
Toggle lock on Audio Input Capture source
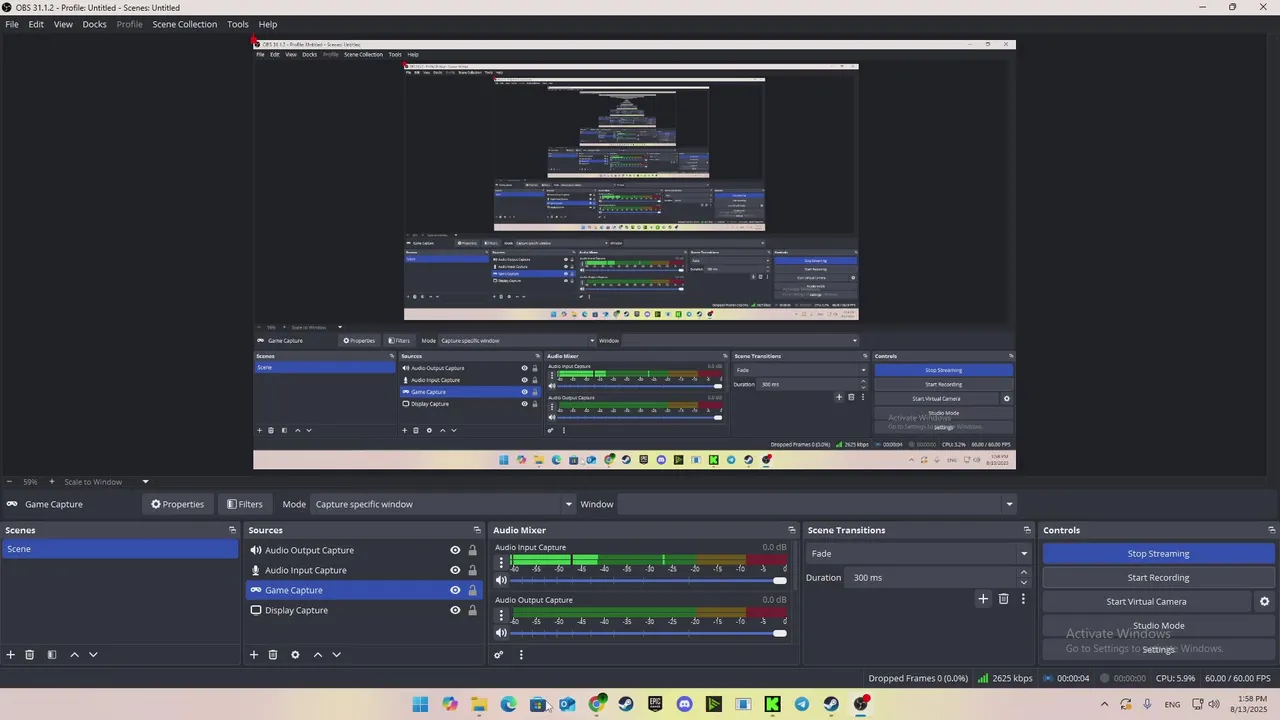click(472, 570)
